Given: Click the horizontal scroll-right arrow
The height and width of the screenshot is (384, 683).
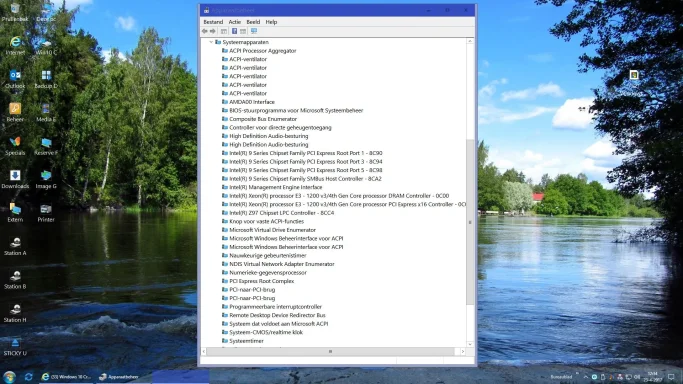Looking at the screenshot, I should pyautogui.click(x=463, y=351).
